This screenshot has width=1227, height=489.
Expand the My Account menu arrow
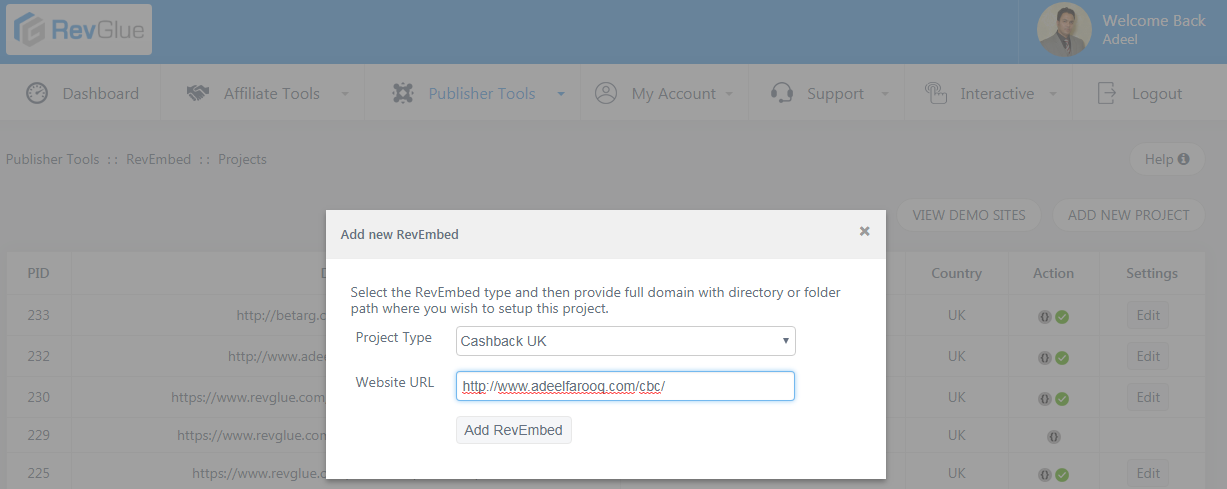[x=730, y=94]
